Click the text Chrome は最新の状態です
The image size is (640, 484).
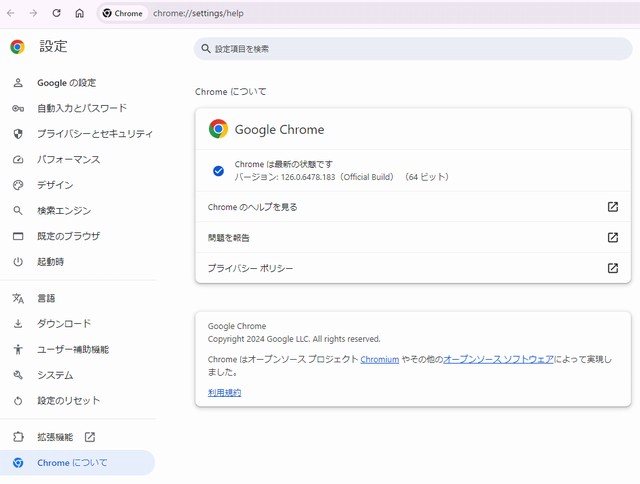(x=284, y=164)
